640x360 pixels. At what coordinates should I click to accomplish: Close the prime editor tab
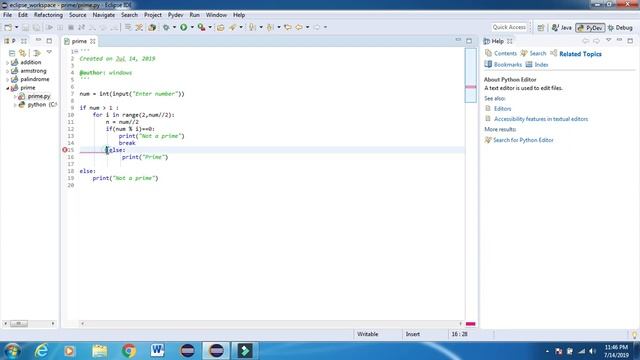point(93,41)
